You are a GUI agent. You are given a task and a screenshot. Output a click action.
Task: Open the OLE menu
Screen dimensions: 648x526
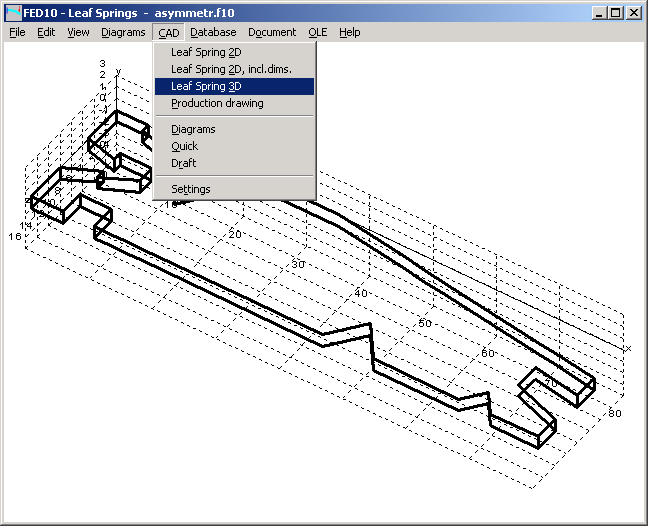click(317, 32)
